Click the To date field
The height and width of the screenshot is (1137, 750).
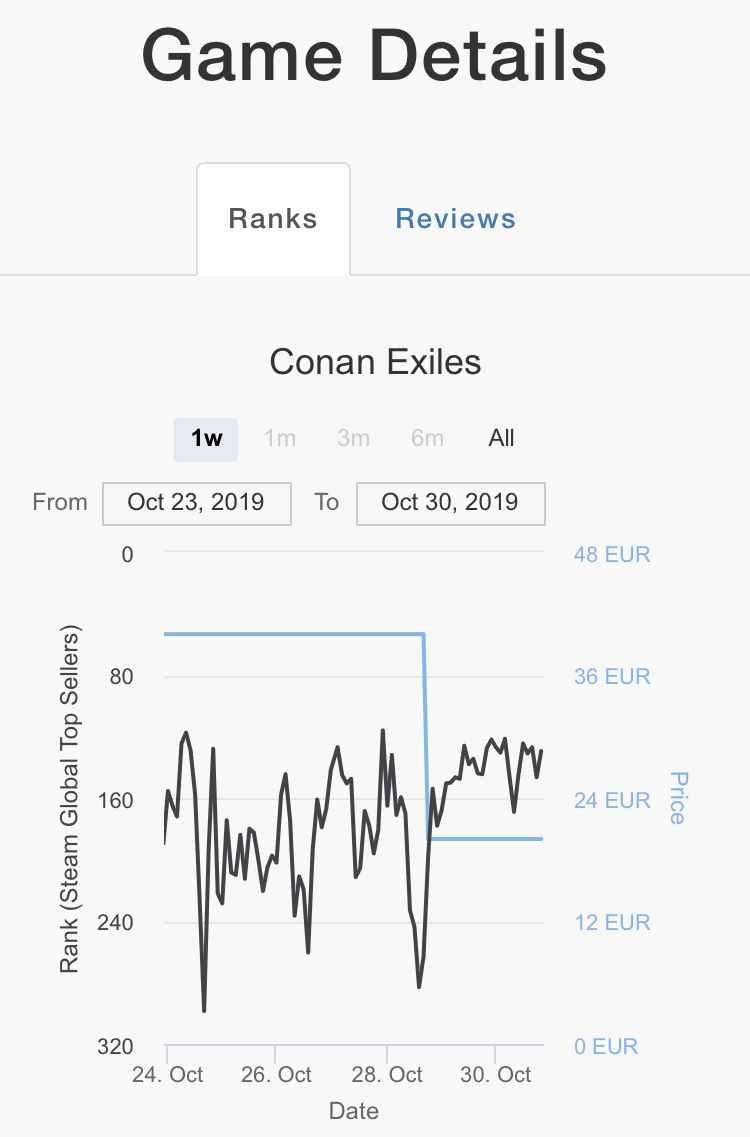click(x=450, y=502)
